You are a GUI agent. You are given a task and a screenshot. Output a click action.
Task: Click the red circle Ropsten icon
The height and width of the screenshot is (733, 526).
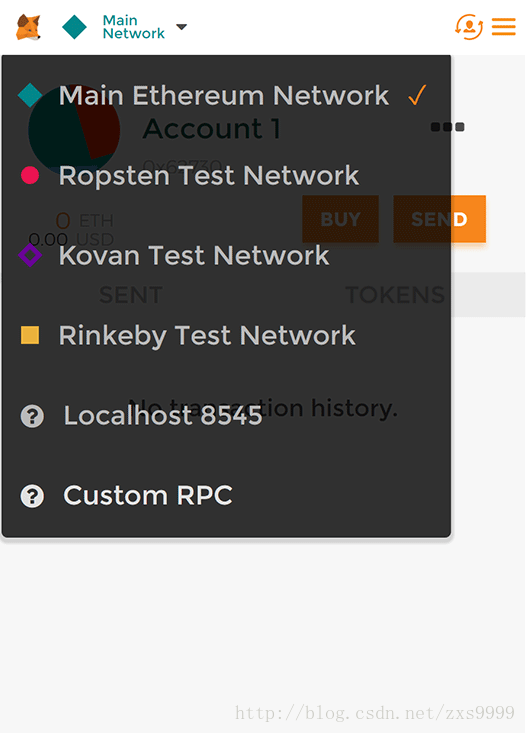click(x=30, y=175)
